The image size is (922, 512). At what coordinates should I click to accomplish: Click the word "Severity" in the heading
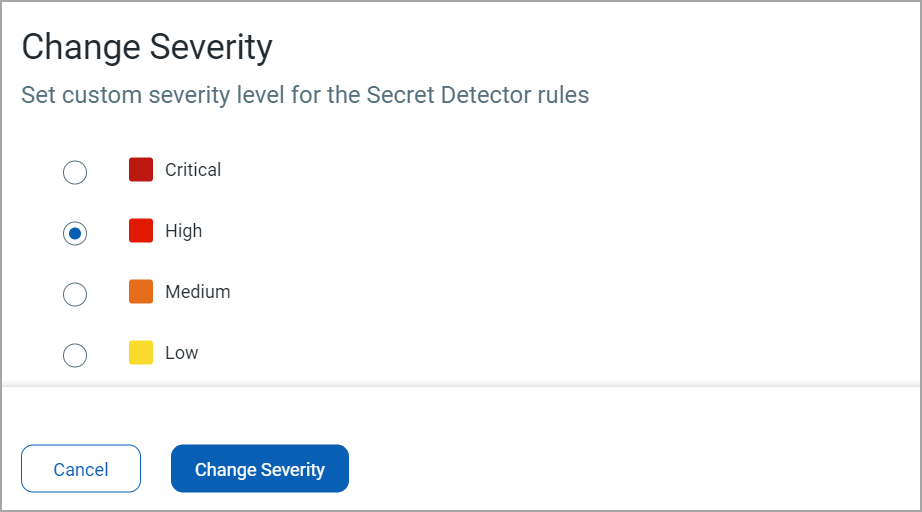(x=210, y=48)
